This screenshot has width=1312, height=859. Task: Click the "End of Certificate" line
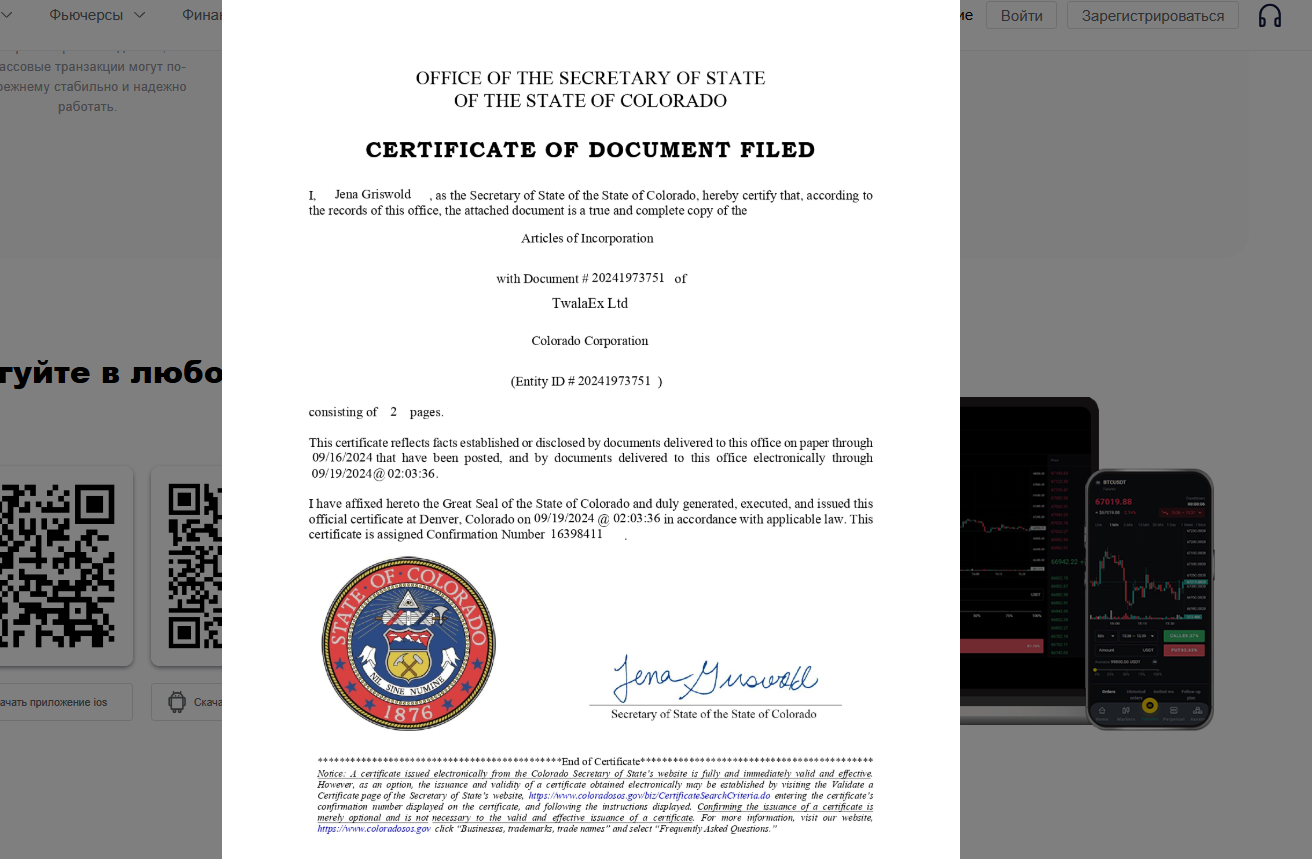click(x=595, y=761)
